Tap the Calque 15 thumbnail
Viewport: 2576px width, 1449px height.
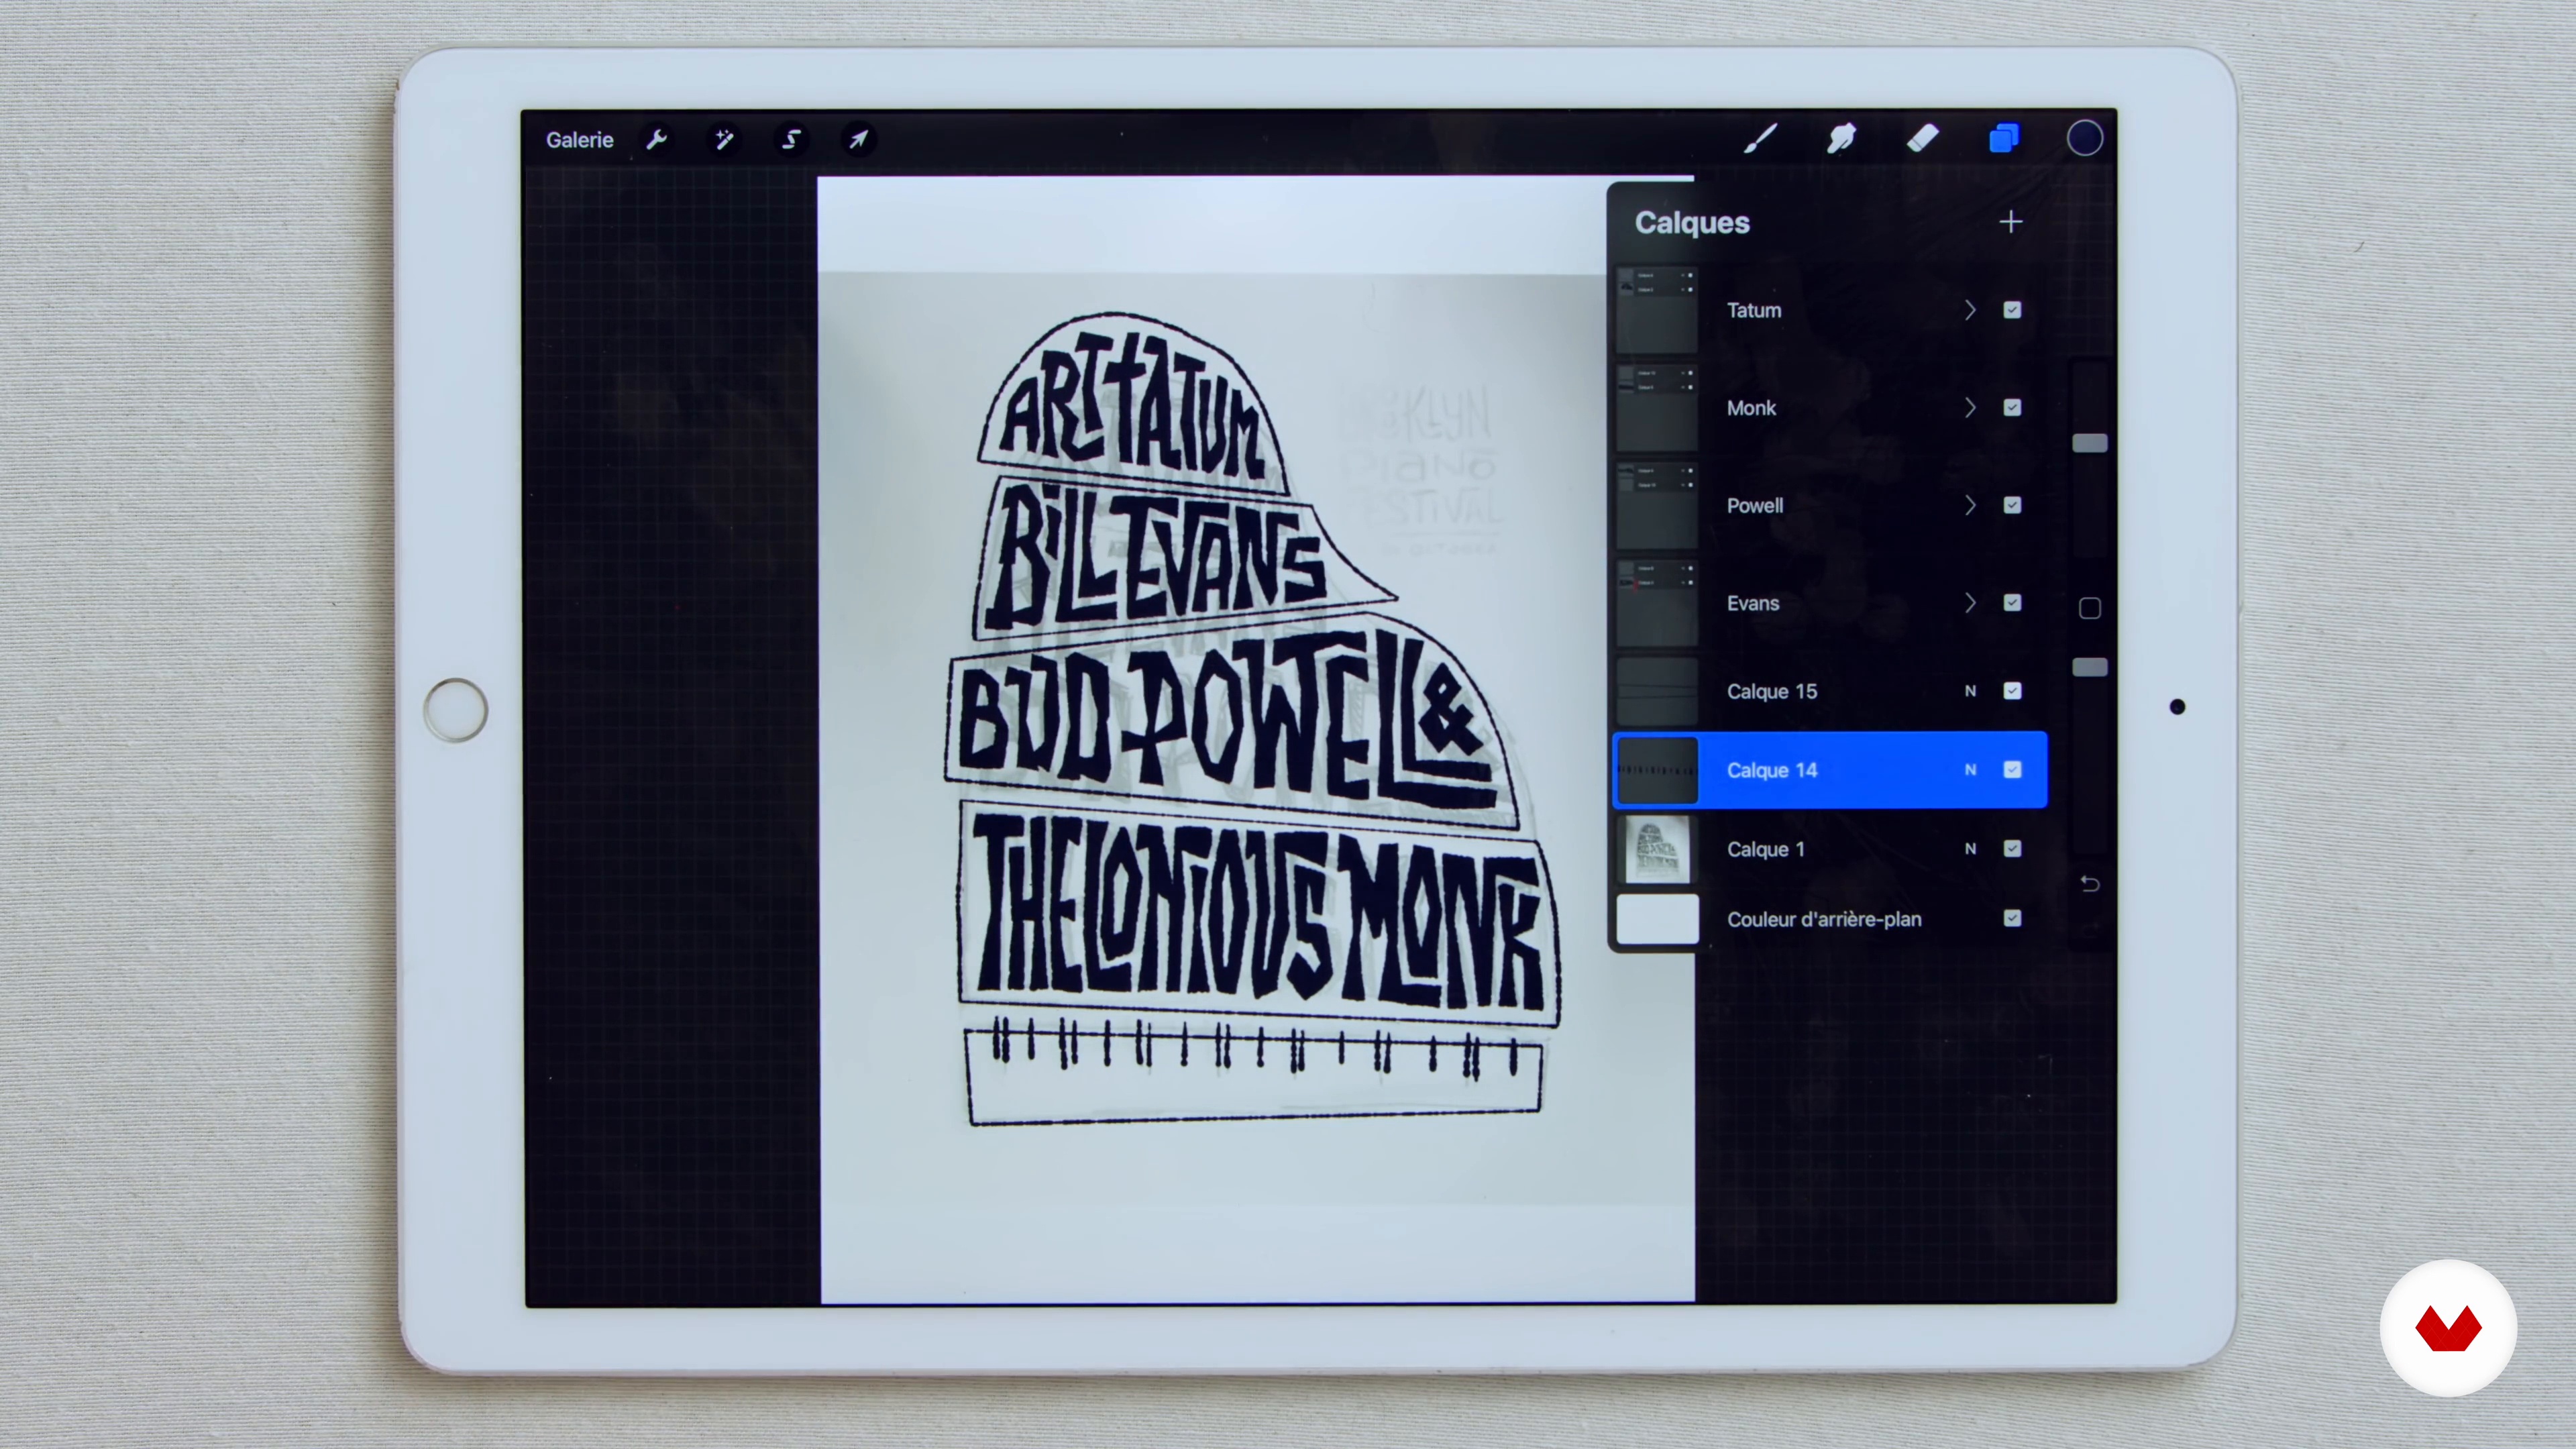click(1657, 691)
